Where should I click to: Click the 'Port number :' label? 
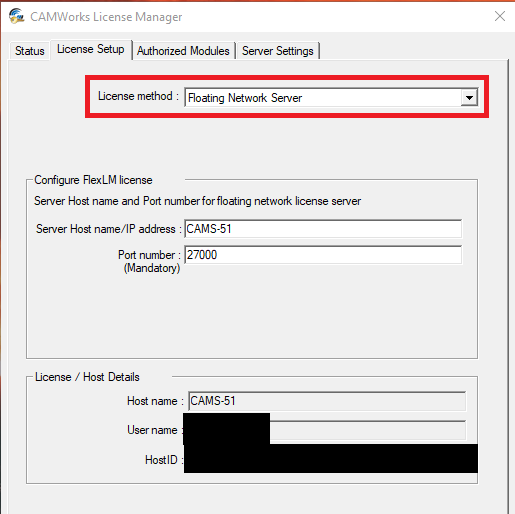[149, 255]
